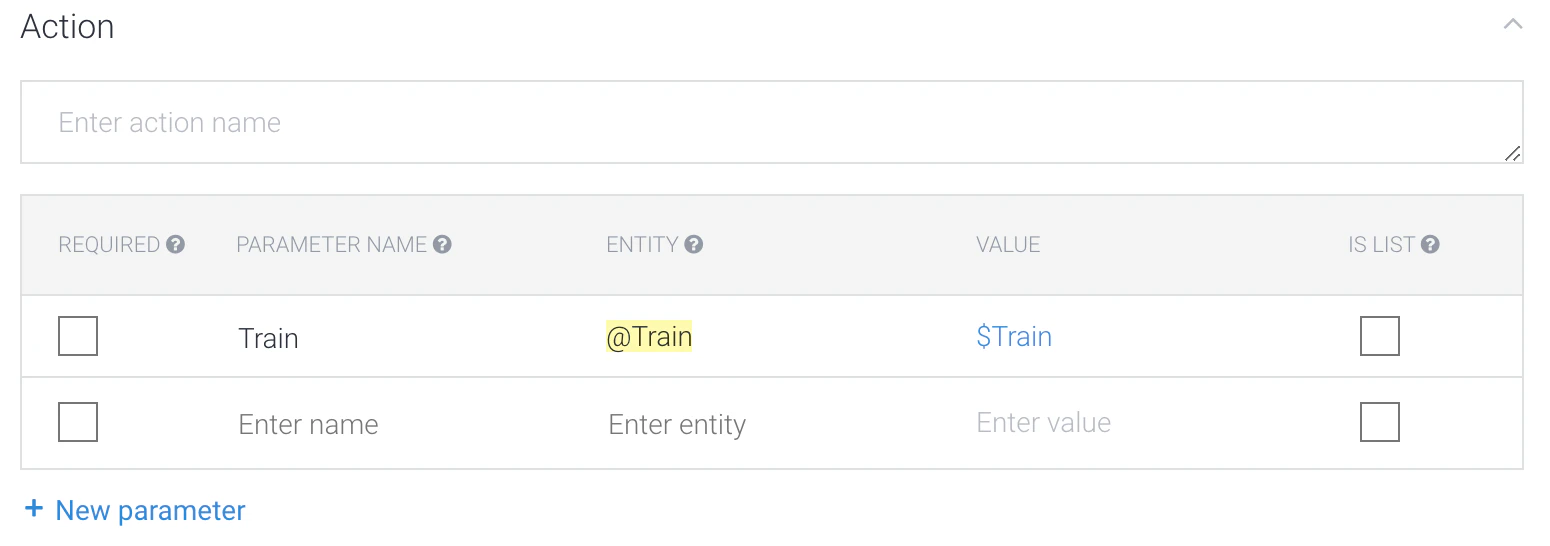Enable Is List for Train parameter
1550x546 pixels.
point(1380,336)
